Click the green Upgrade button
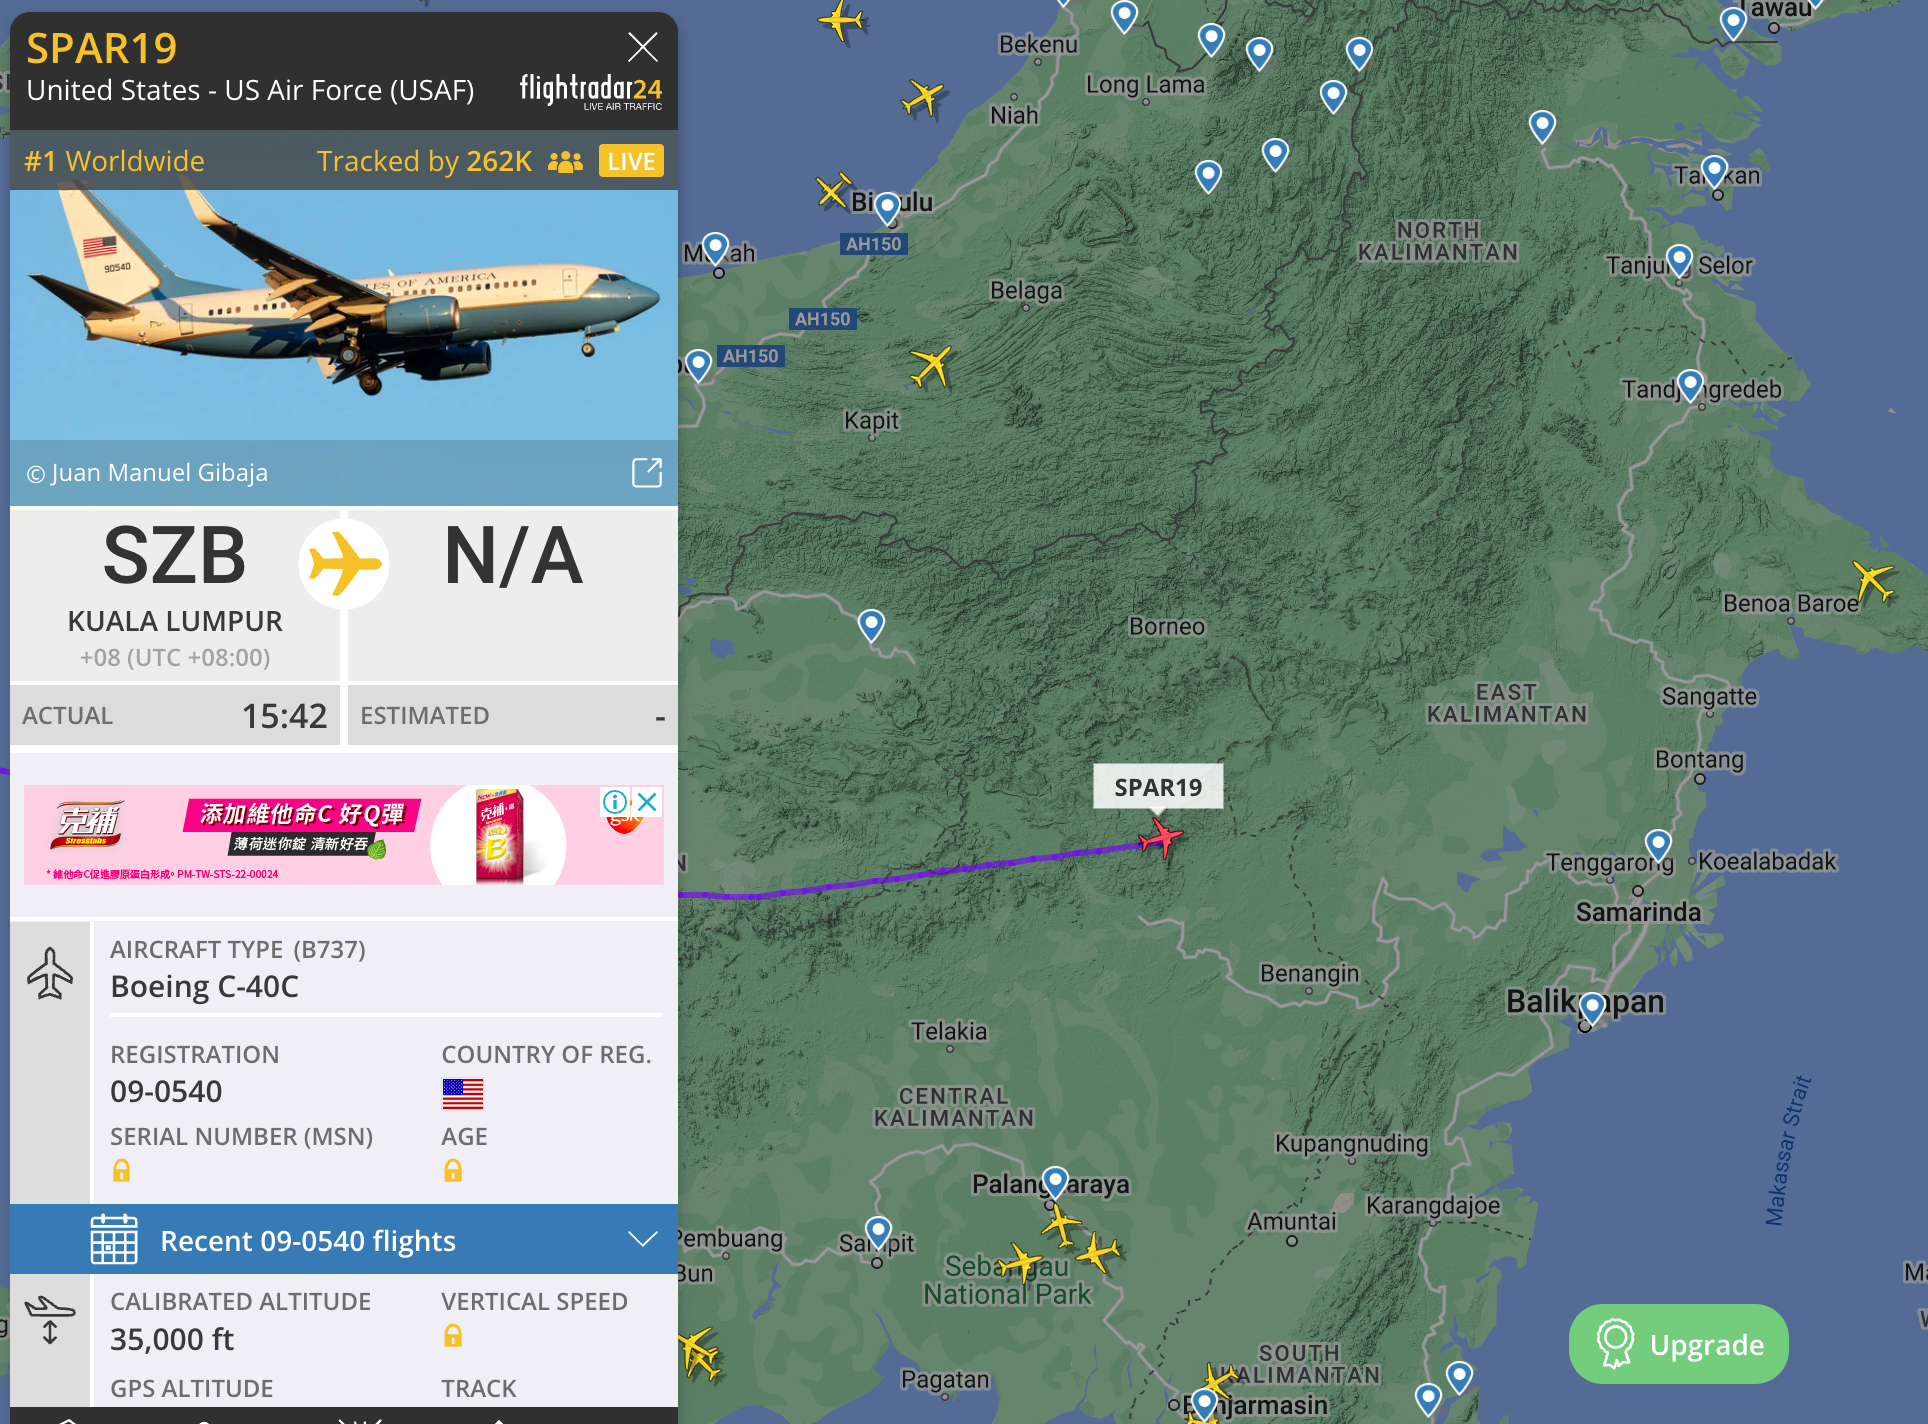Viewport: 1928px width, 1424px height. (x=1679, y=1344)
